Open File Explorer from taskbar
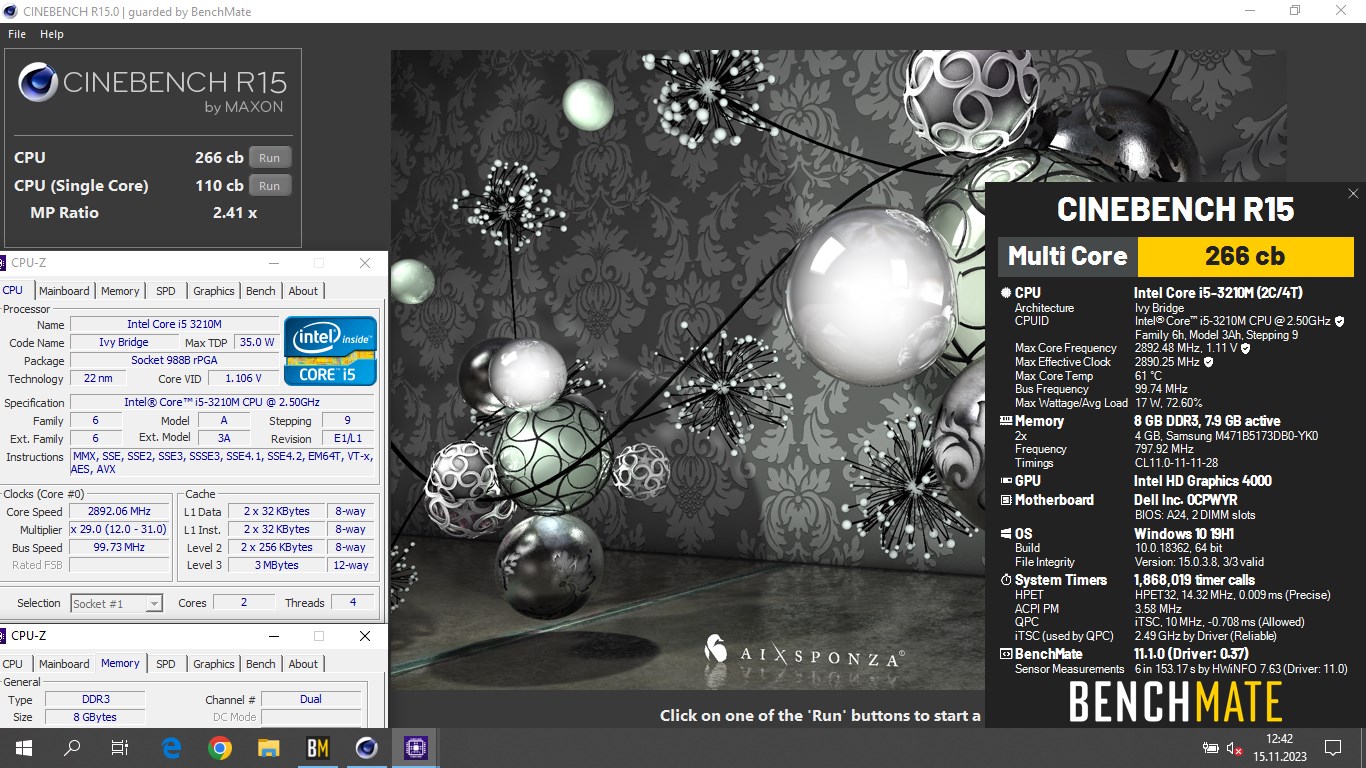This screenshot has height=768, width=1366. point(268,747)
